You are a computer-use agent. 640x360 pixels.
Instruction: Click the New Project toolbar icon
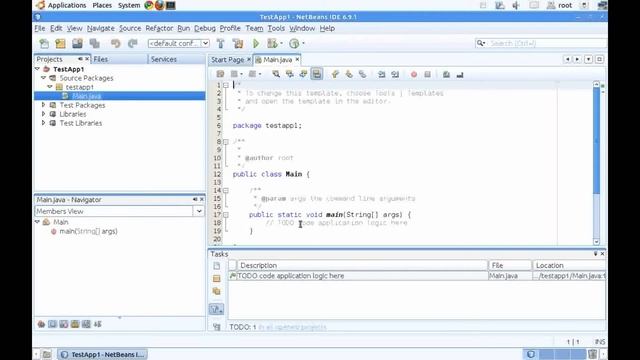[x=60, y=43]
